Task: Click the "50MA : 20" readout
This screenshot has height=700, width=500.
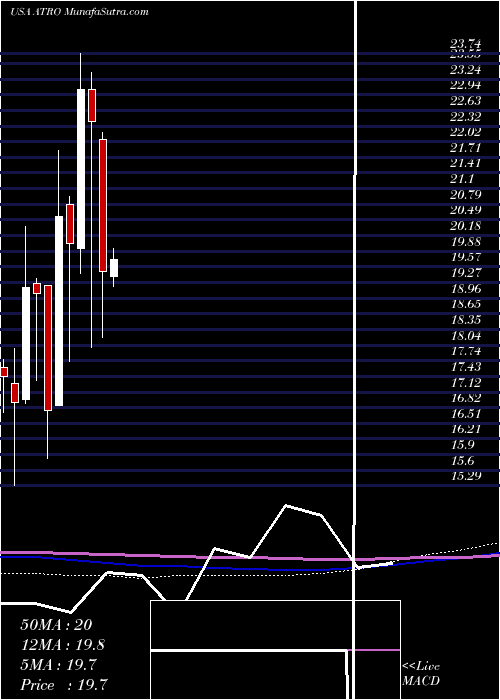Action: click(56, 625)
